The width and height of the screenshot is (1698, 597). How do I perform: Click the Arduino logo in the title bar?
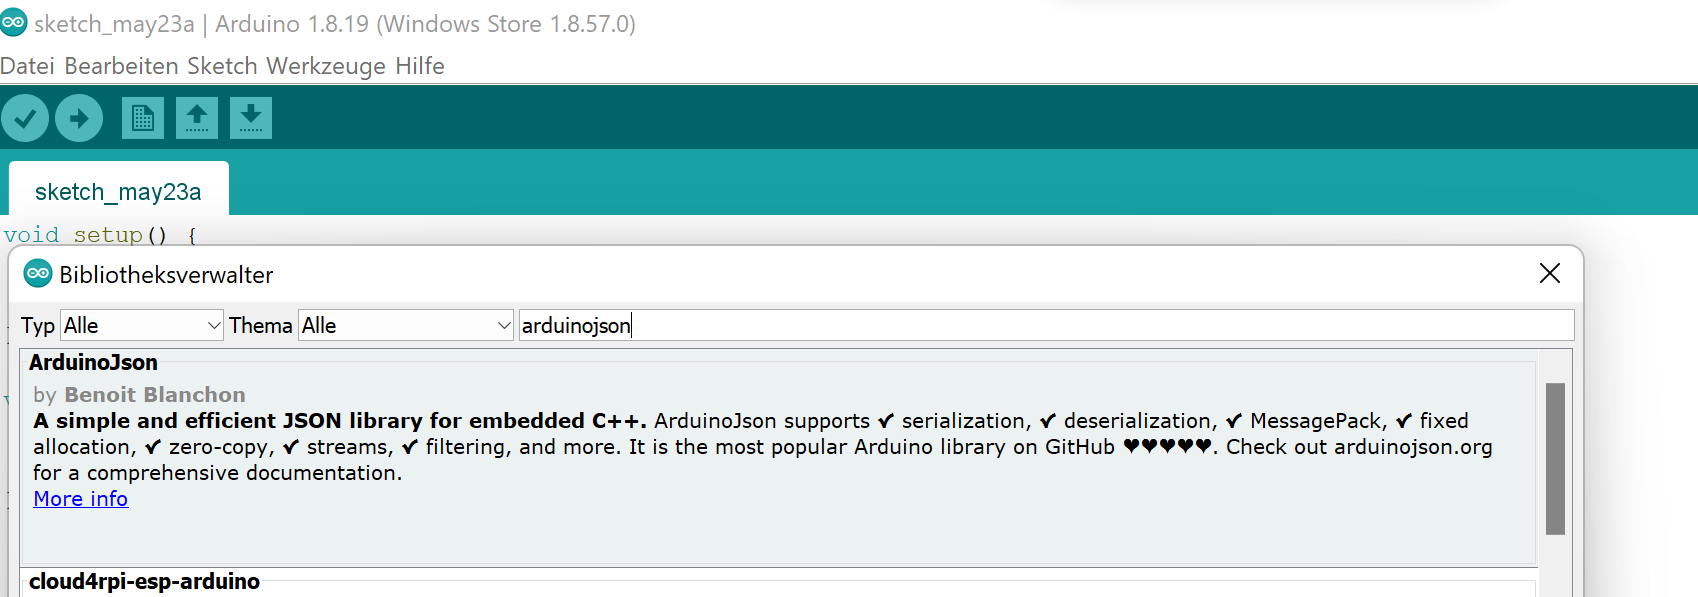coord(14,23)
